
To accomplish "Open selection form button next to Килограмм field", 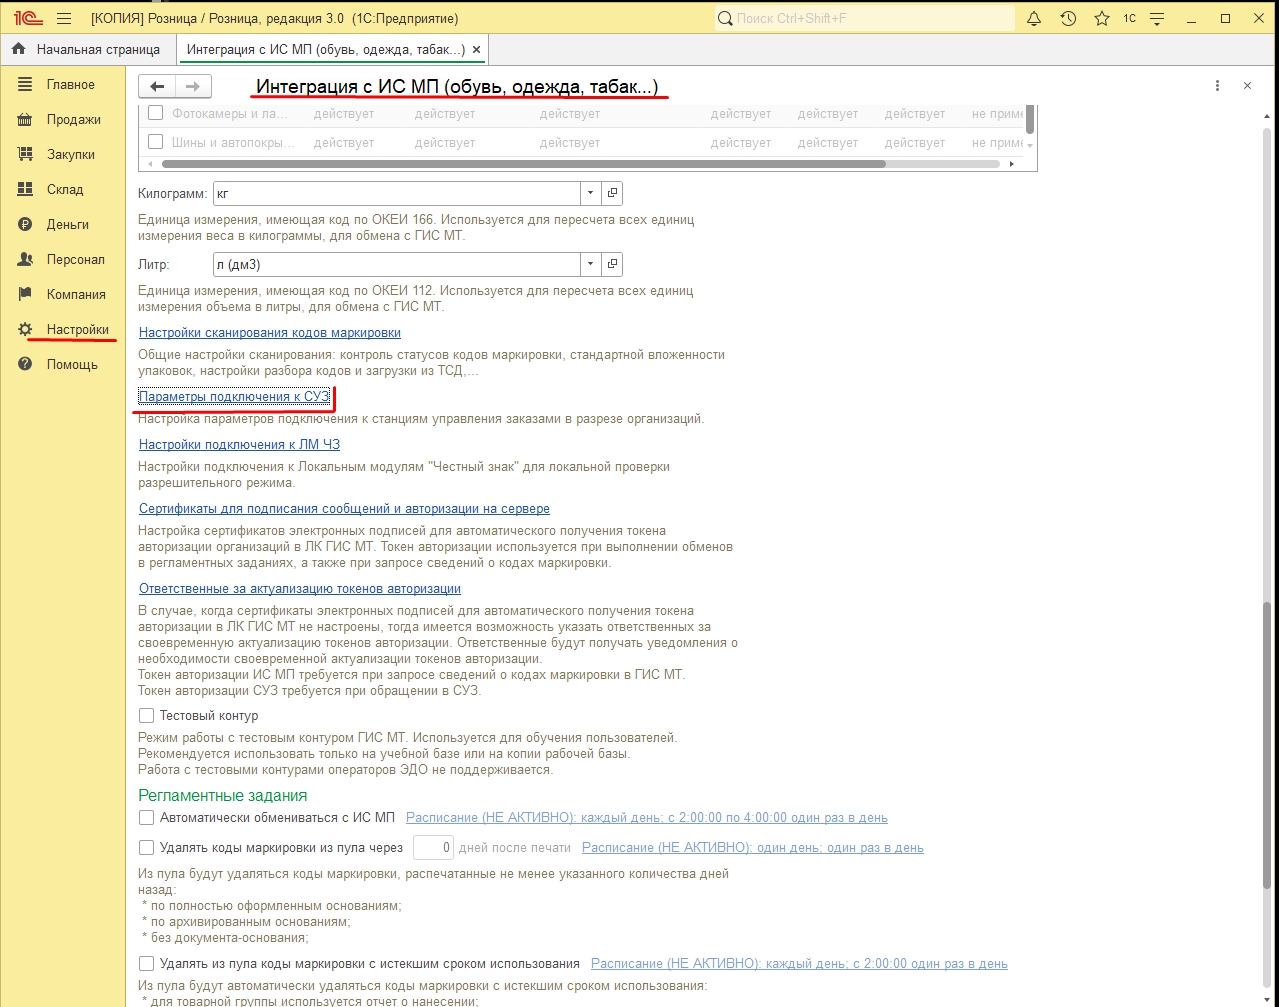I will click(x=613, y=193).
